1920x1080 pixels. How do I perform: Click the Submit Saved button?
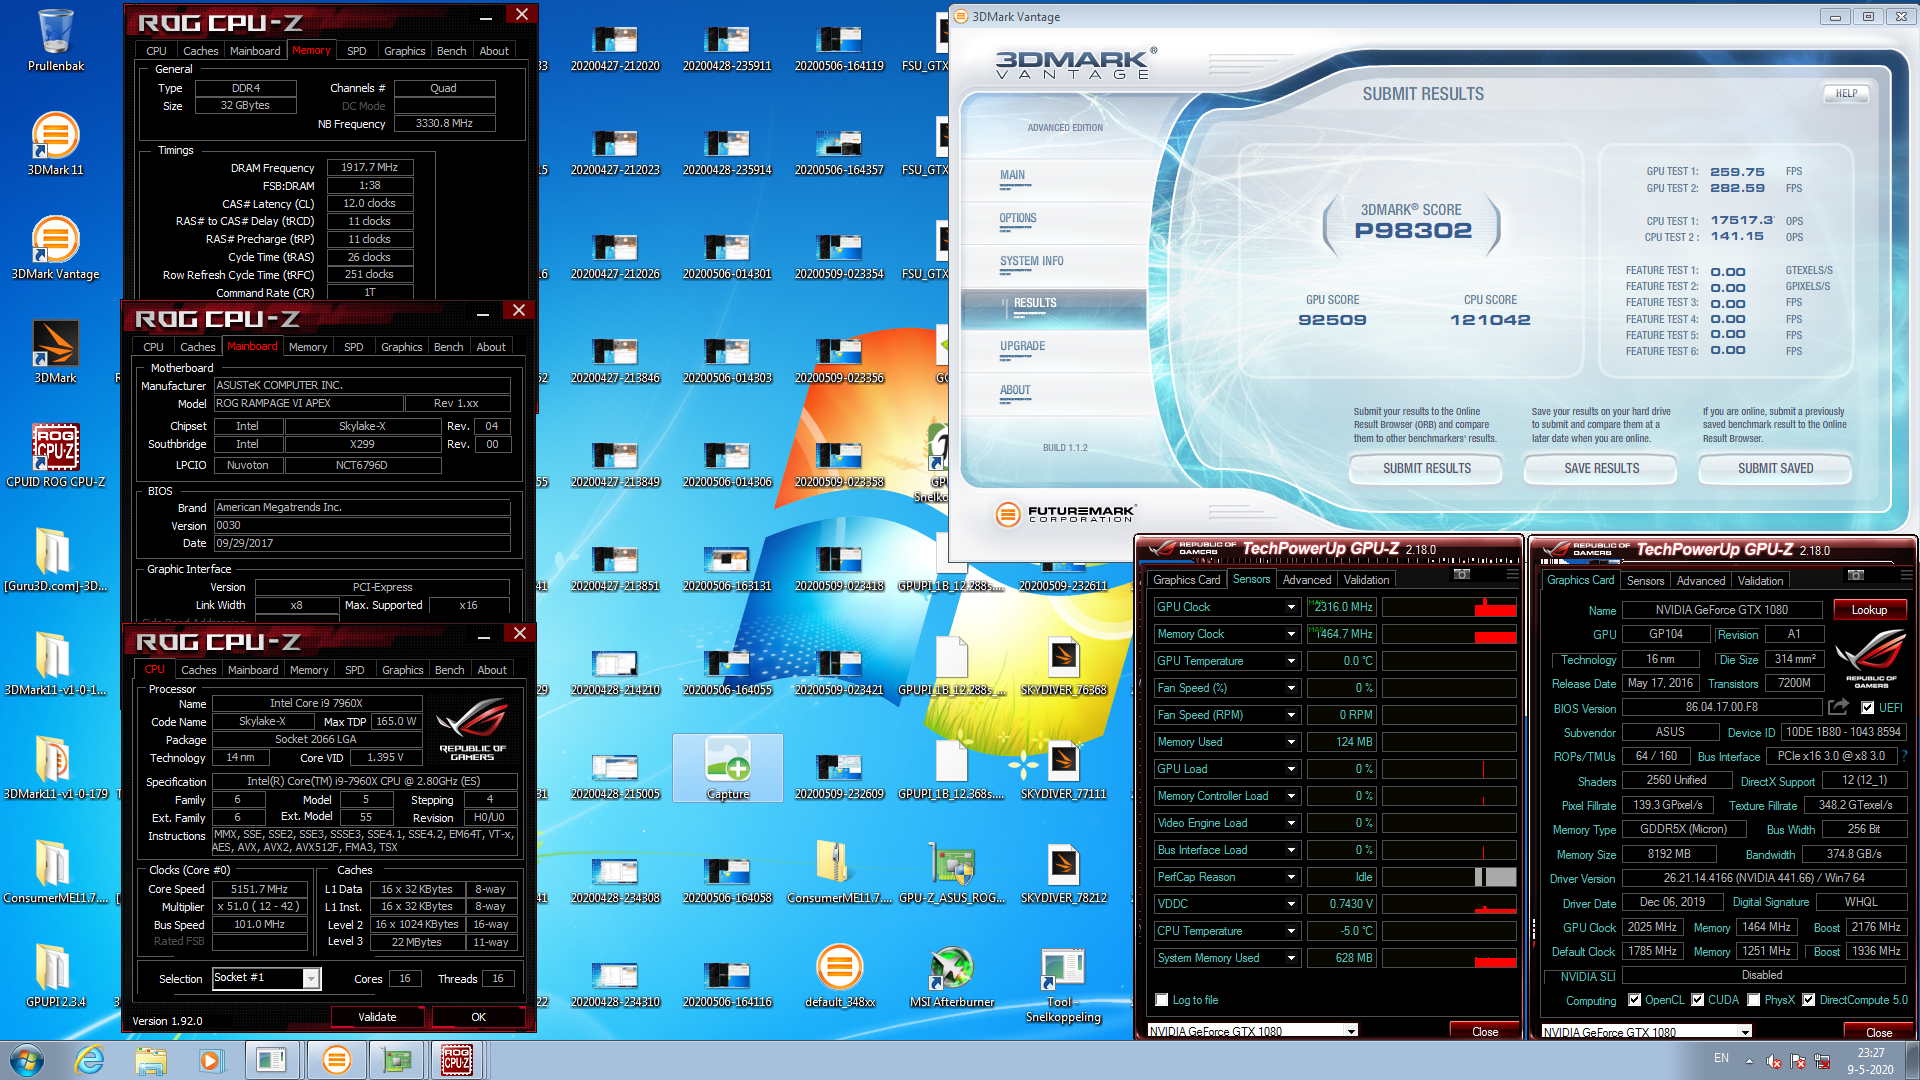(1776, 468)
